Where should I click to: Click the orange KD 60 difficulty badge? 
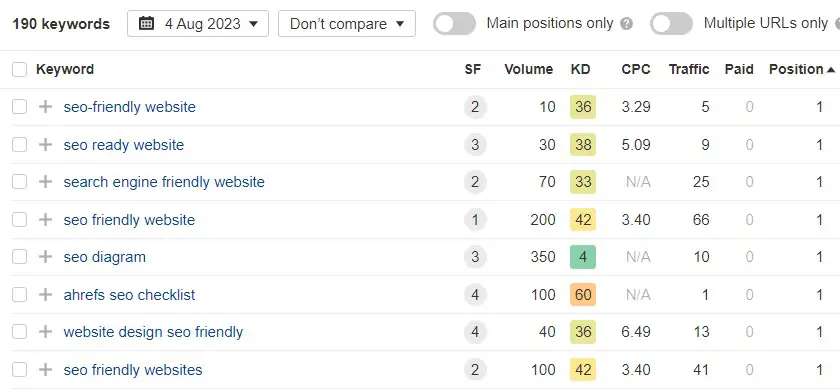point(583,295)
